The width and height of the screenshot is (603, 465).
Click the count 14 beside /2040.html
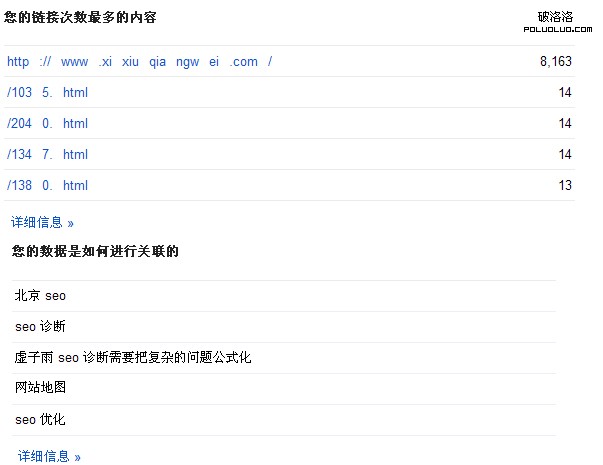pos(565,124)
